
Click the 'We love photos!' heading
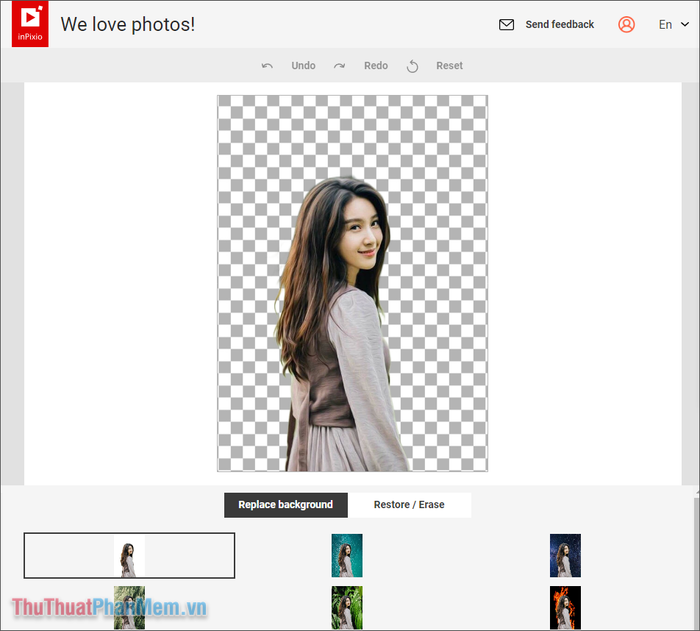[x=128, y=25]
